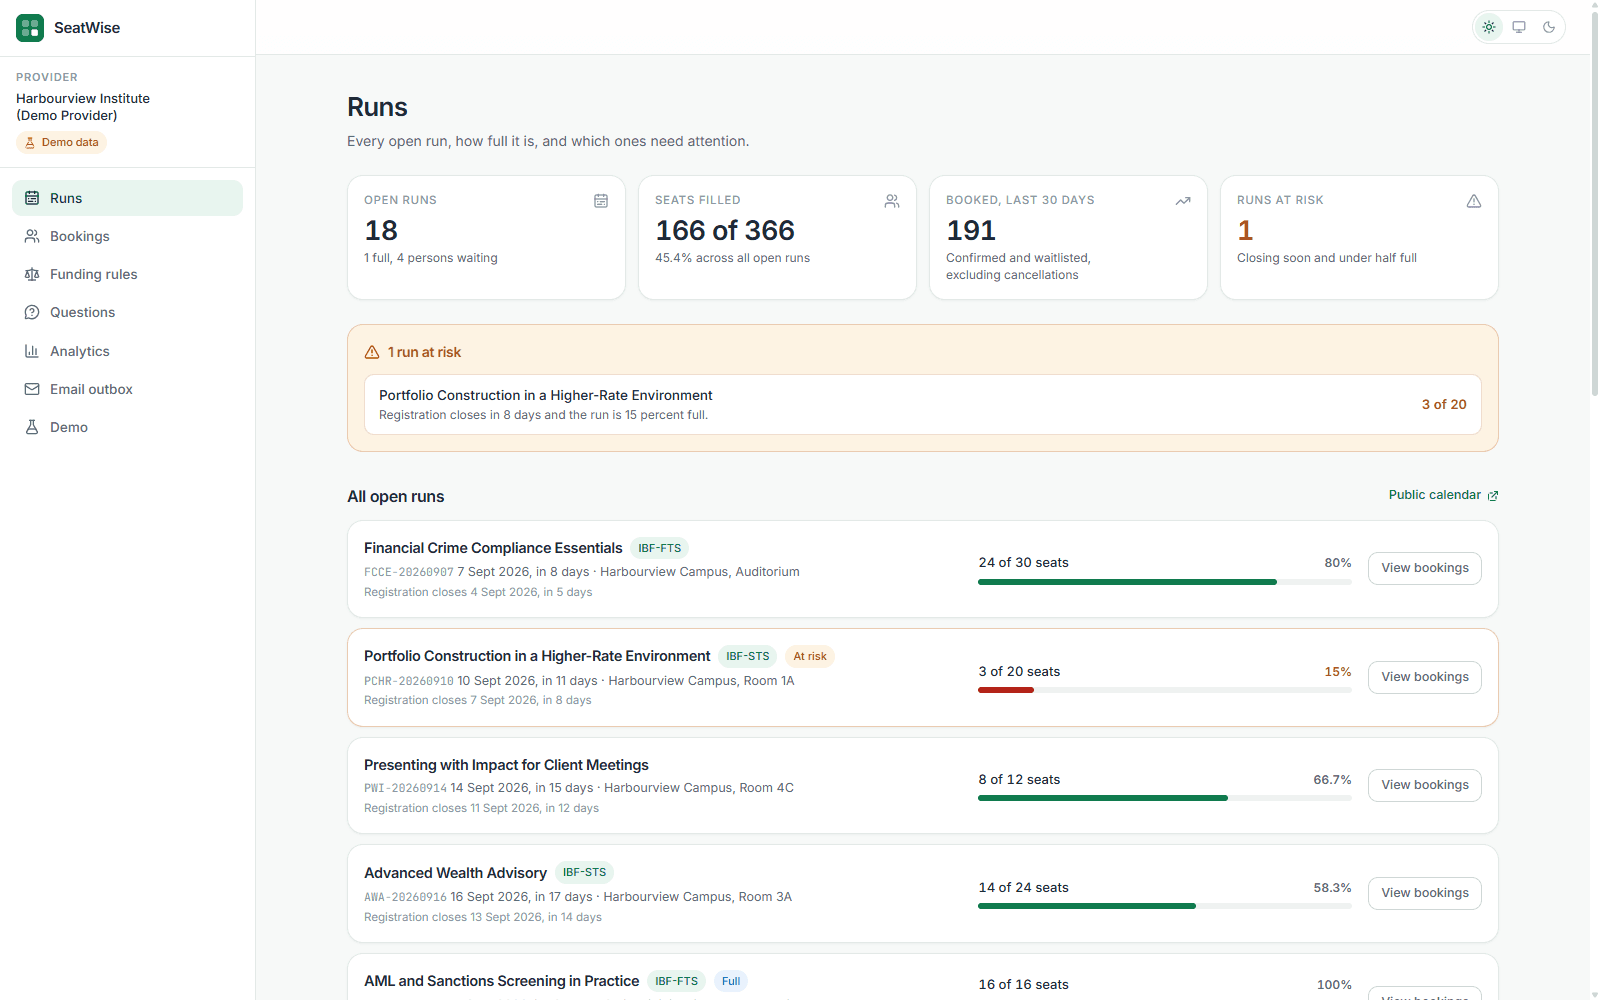This screenshot has height=1000, width=1600.
Task: Open Runs in sidebar
Action: pyautogui.click(x=127, y=198)
